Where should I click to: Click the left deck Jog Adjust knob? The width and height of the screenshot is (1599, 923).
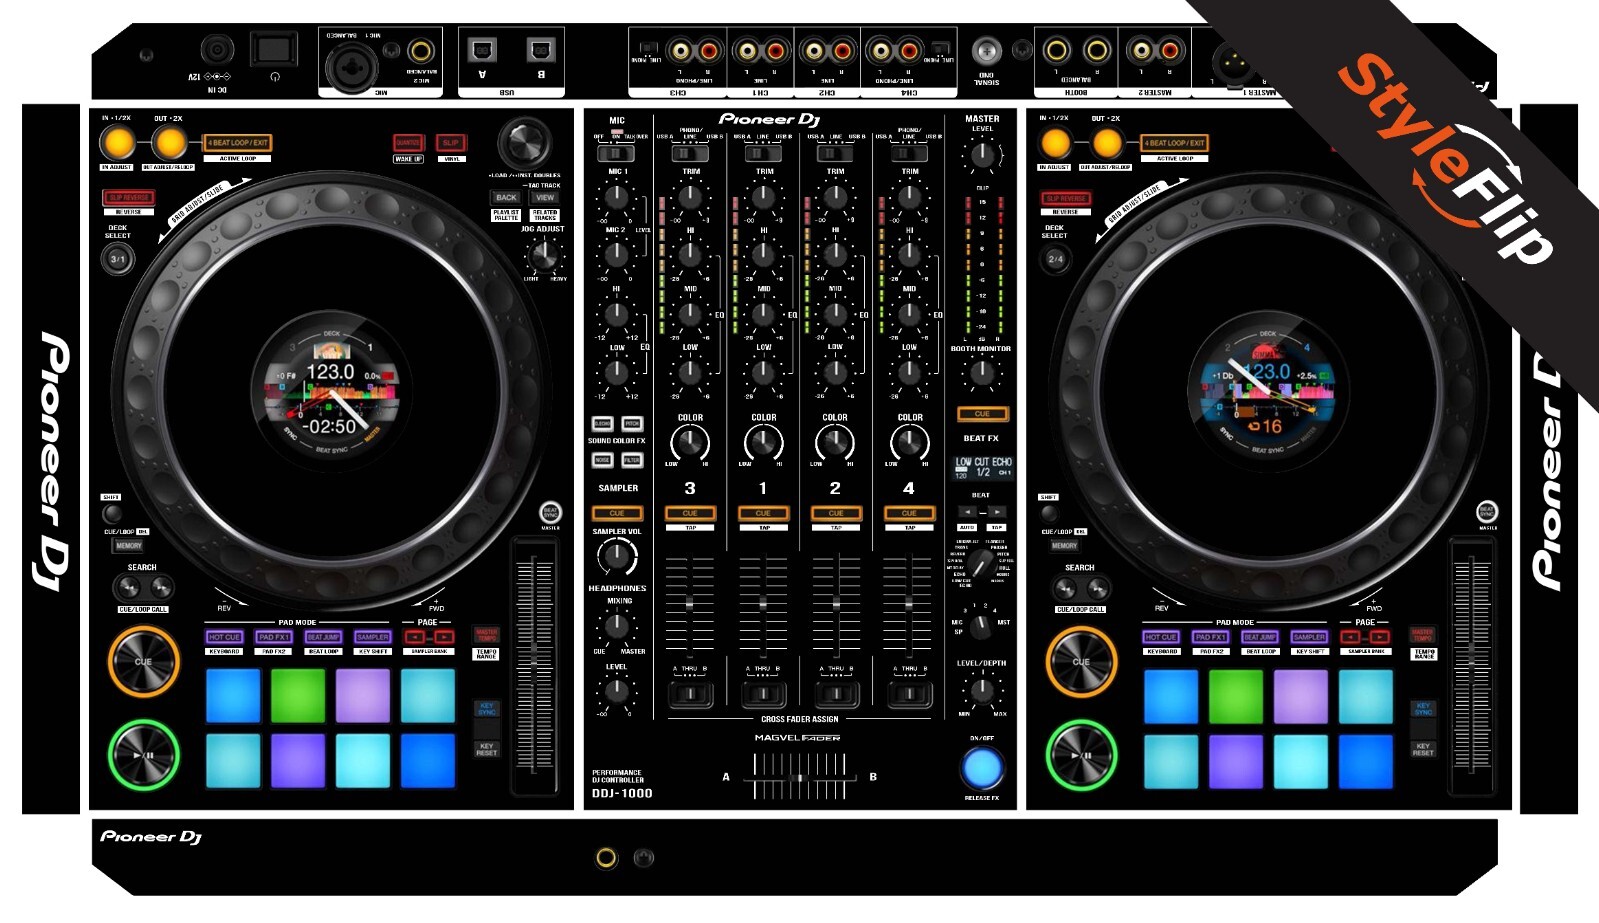click(544, 256)
